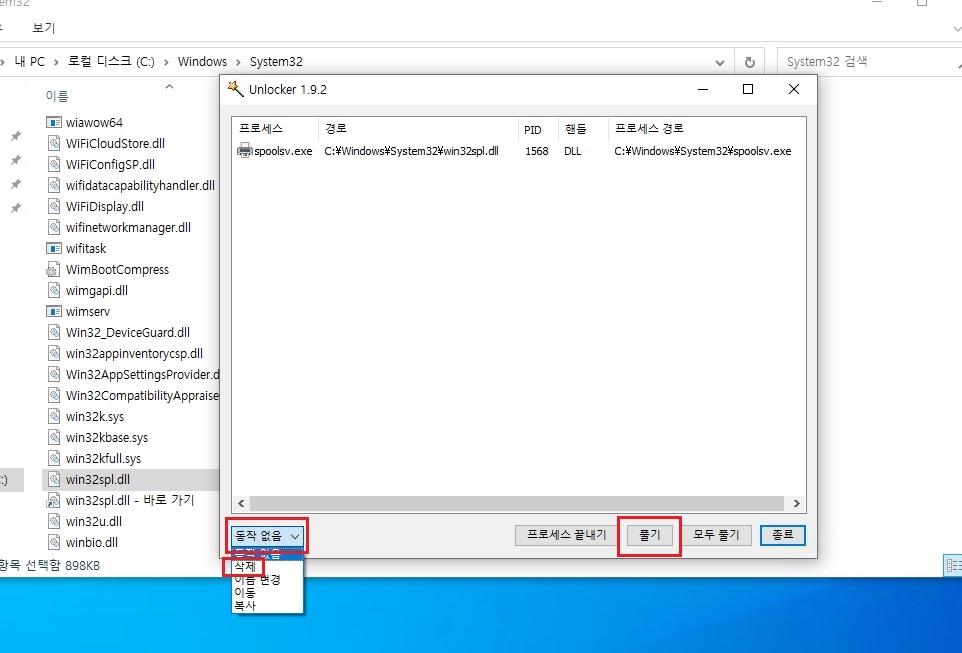Image resolution: width=962 pixels, height=653 pixels.
Task: Click the win32spl.dll shortcut file icon
Action: (x=54, y=501)
